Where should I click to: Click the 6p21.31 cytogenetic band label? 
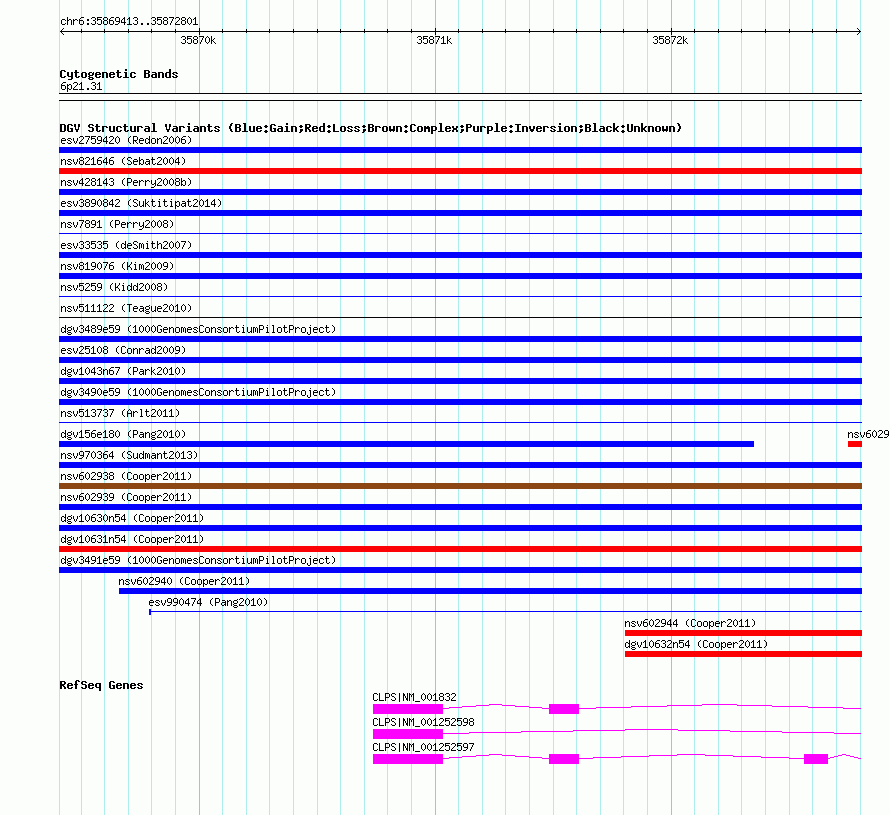(x=81, y=86)
